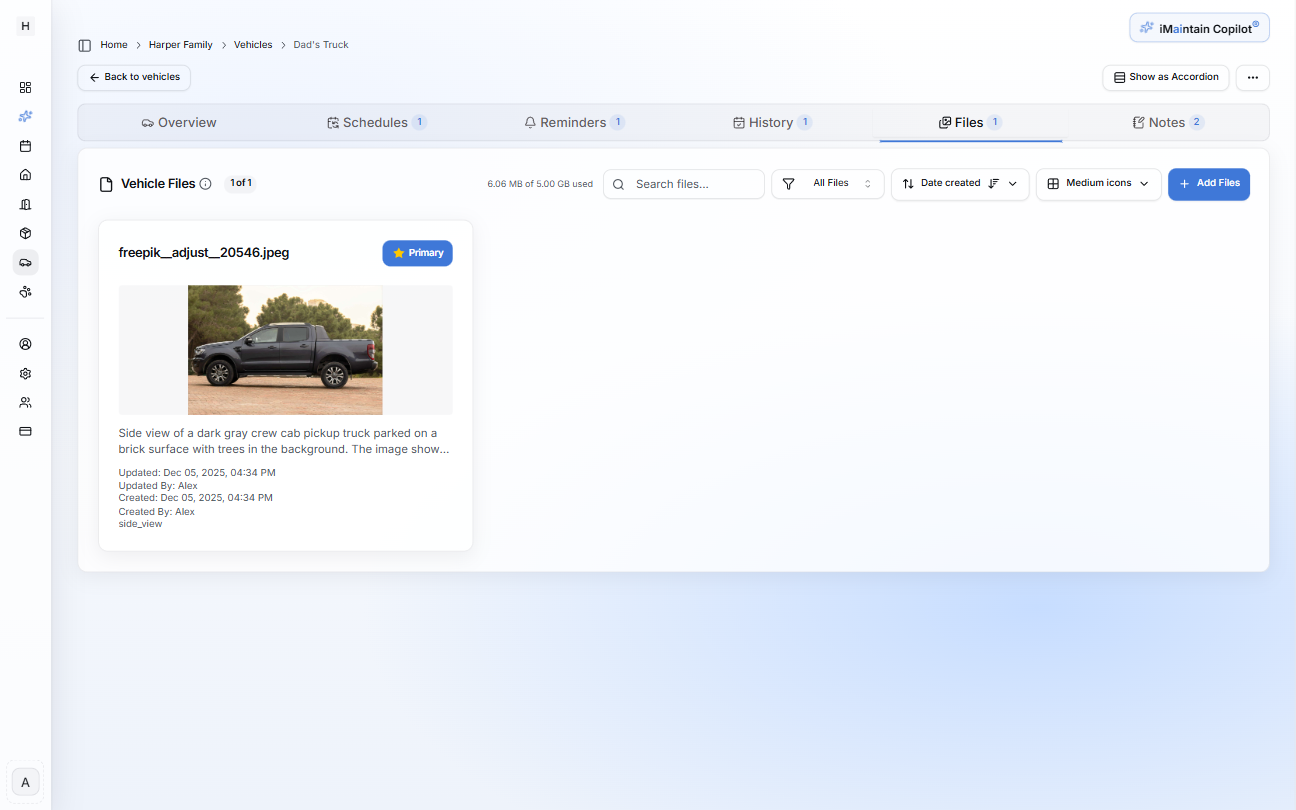
Task: Click the calendar icon in the left sidebar
Action: pos(25,146)
